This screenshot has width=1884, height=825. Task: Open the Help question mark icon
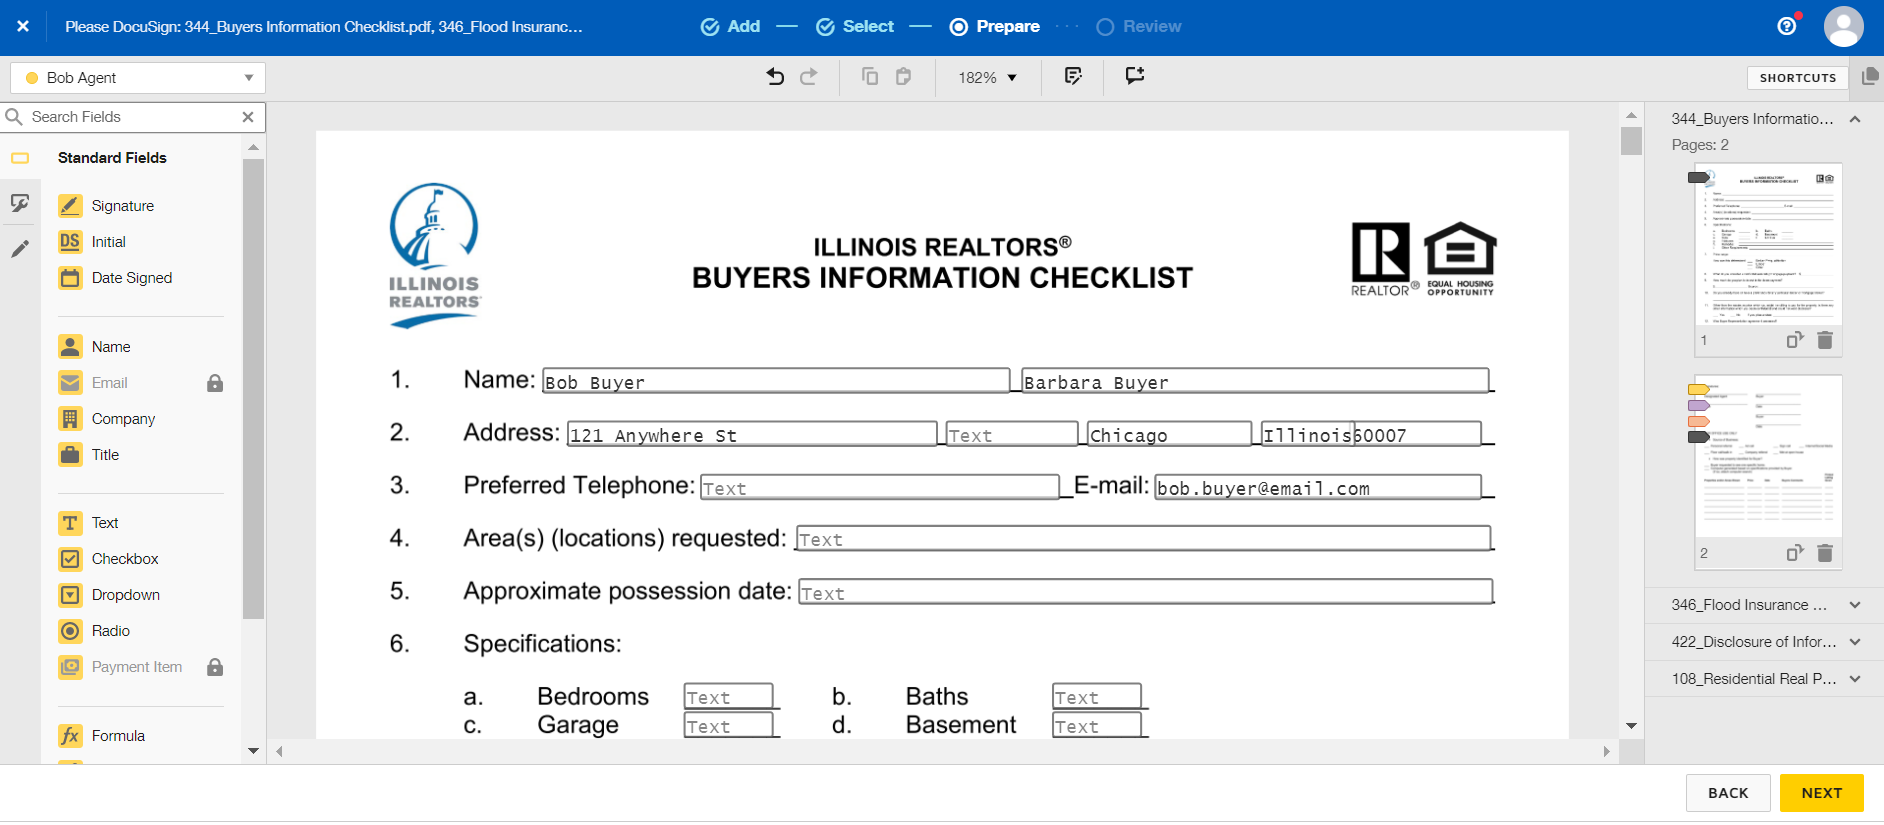(x=1787, y=26)
